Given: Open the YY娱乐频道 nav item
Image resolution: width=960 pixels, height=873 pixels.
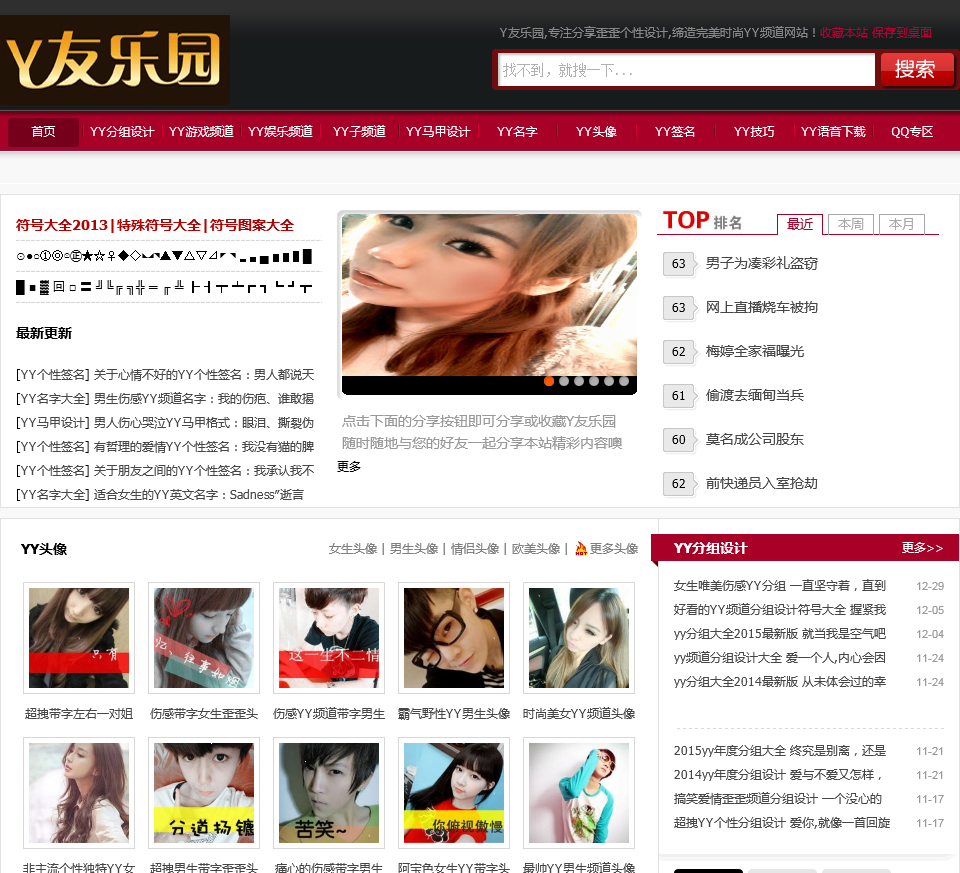Looking at the screenshot, I should point(280,132).
